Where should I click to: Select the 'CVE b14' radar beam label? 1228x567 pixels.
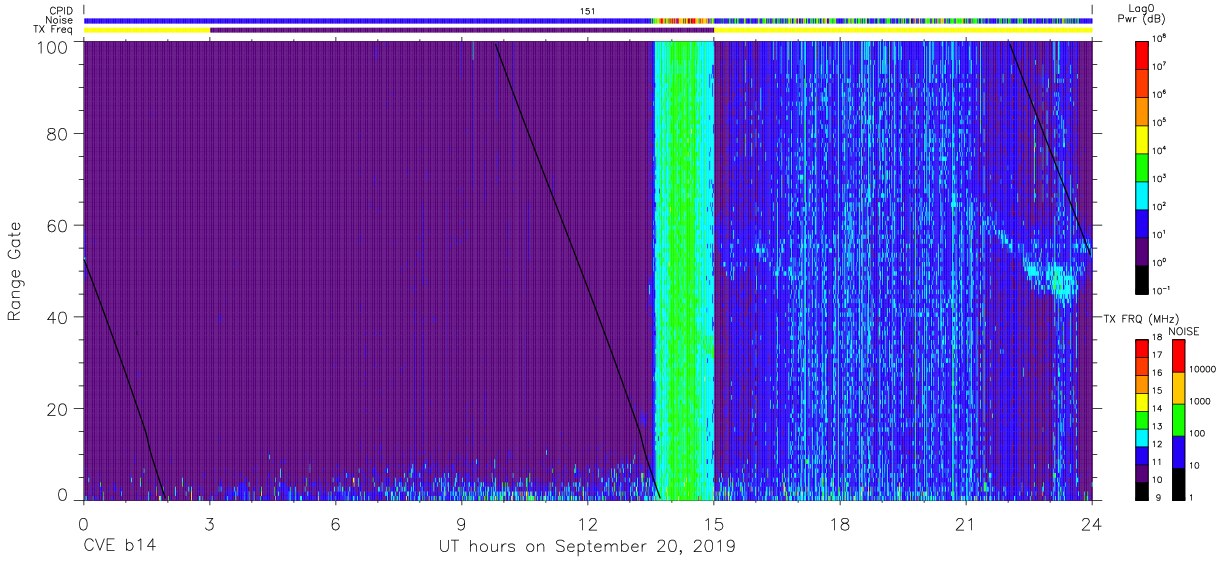coord(119,546)
